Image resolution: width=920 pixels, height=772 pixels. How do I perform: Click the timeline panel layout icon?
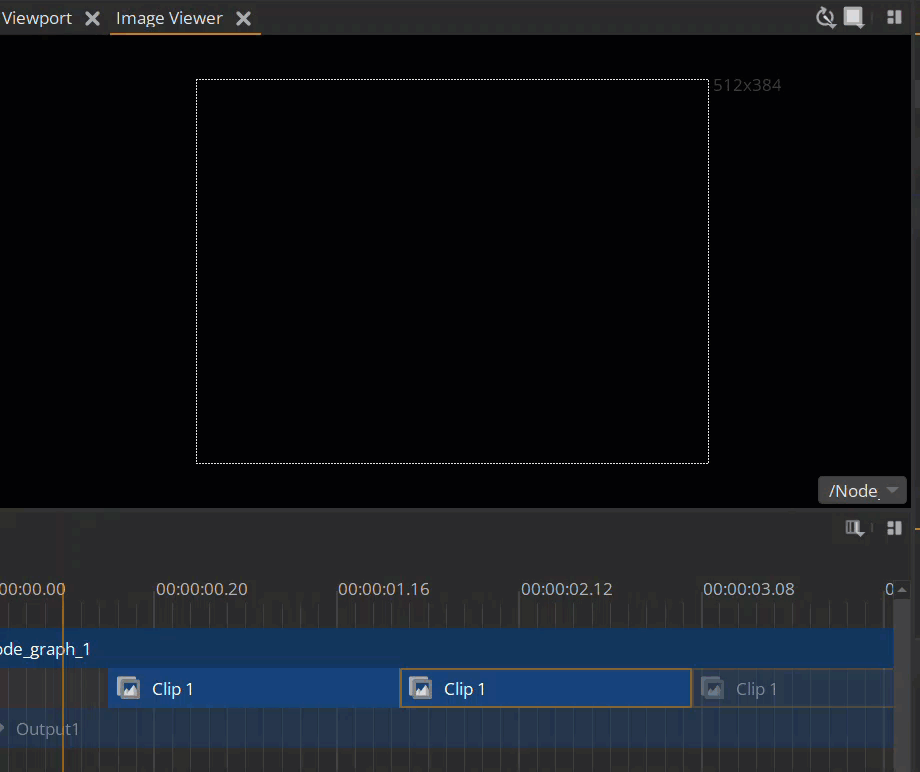(894, 528)
